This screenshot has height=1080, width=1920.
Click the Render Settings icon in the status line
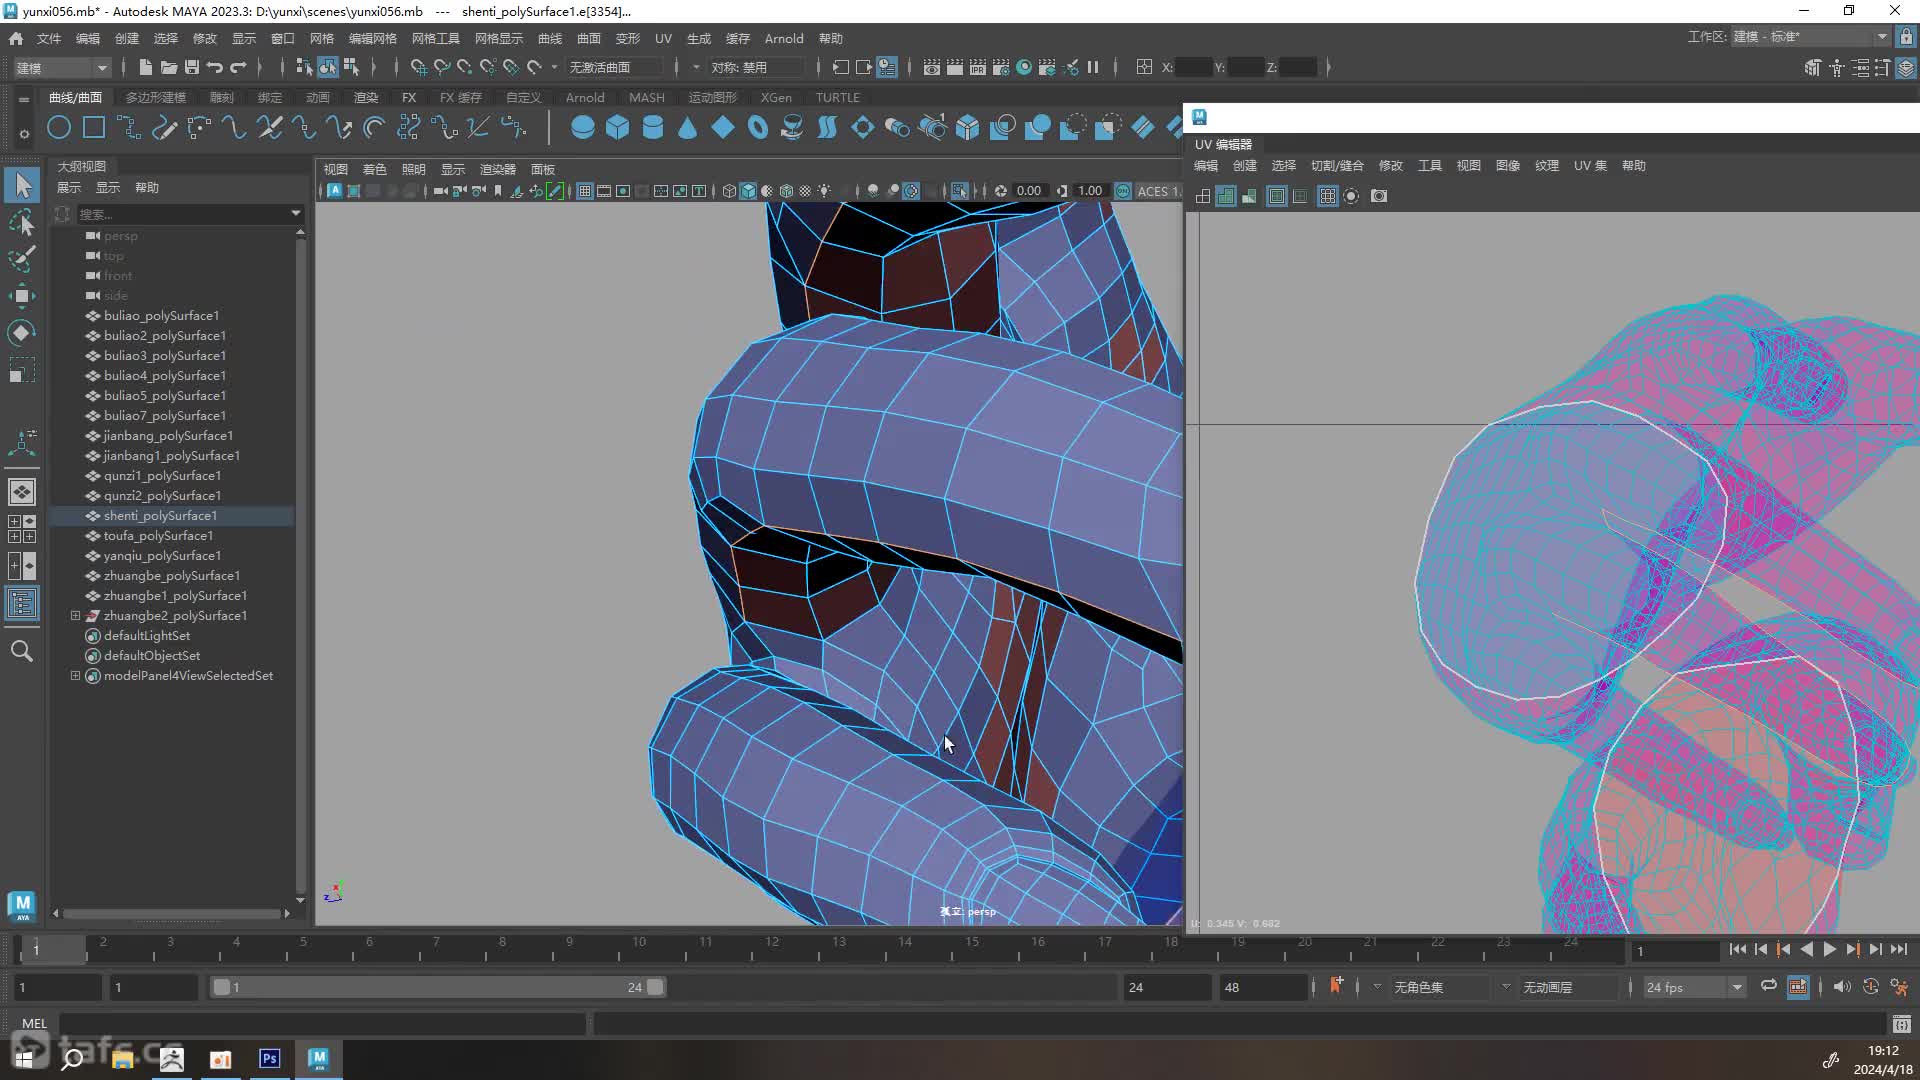(1001, 67)
